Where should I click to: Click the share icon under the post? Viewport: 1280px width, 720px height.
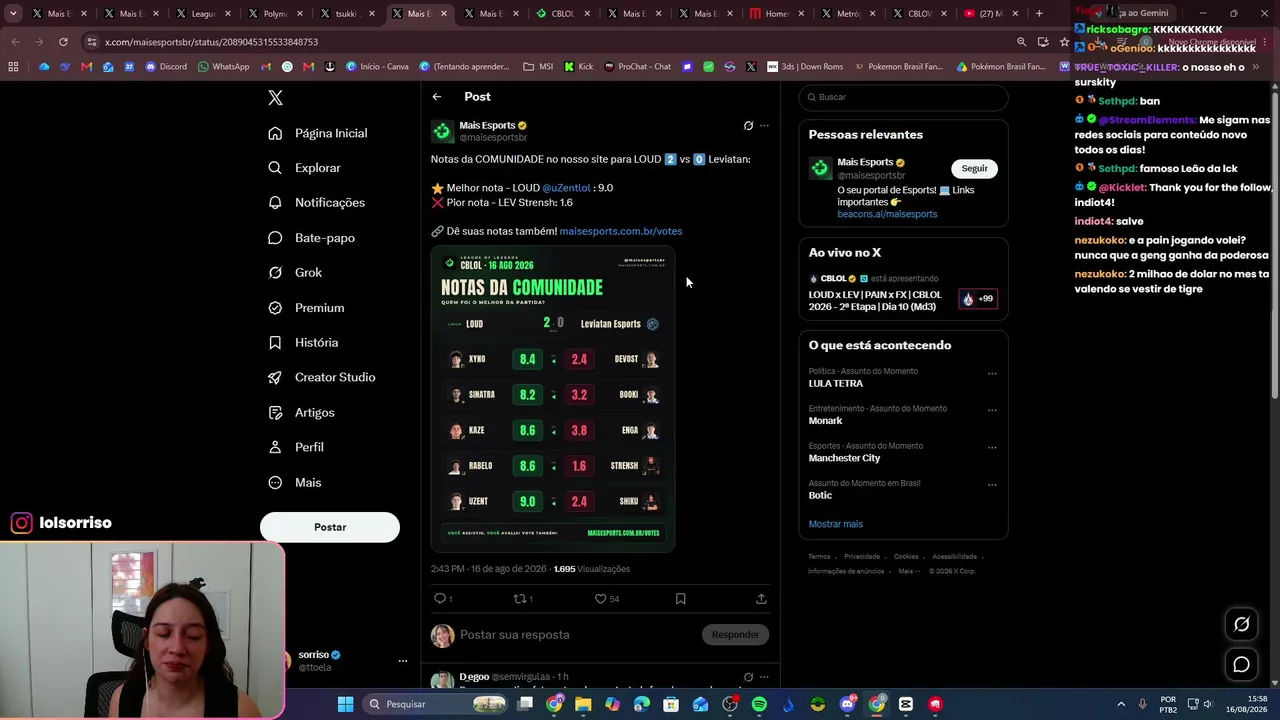pos(761,598)
